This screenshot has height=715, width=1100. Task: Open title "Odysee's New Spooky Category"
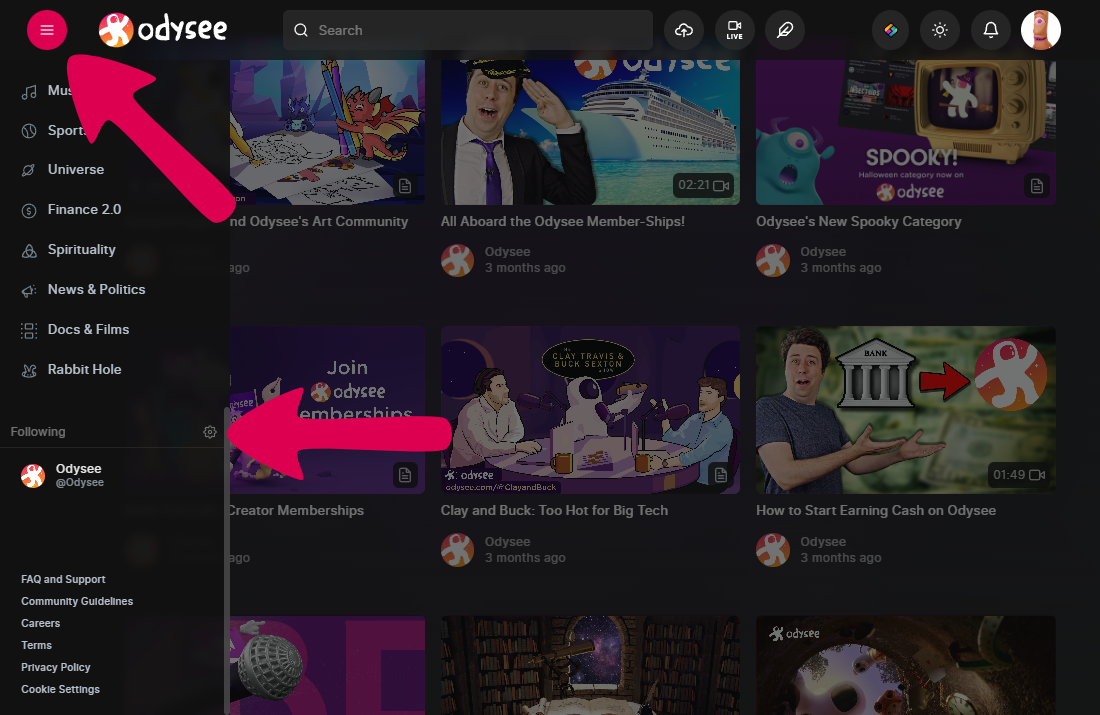pos(859,222)
